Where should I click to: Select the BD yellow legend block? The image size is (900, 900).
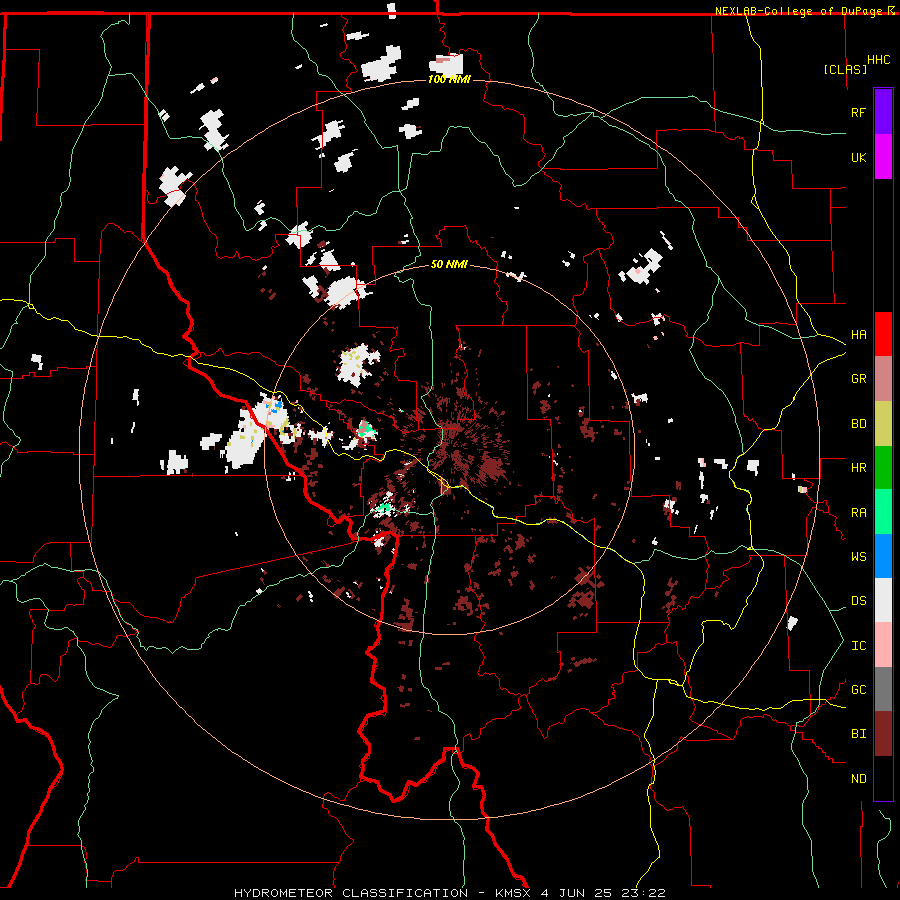pyautogui.click(x=883, y=424)
